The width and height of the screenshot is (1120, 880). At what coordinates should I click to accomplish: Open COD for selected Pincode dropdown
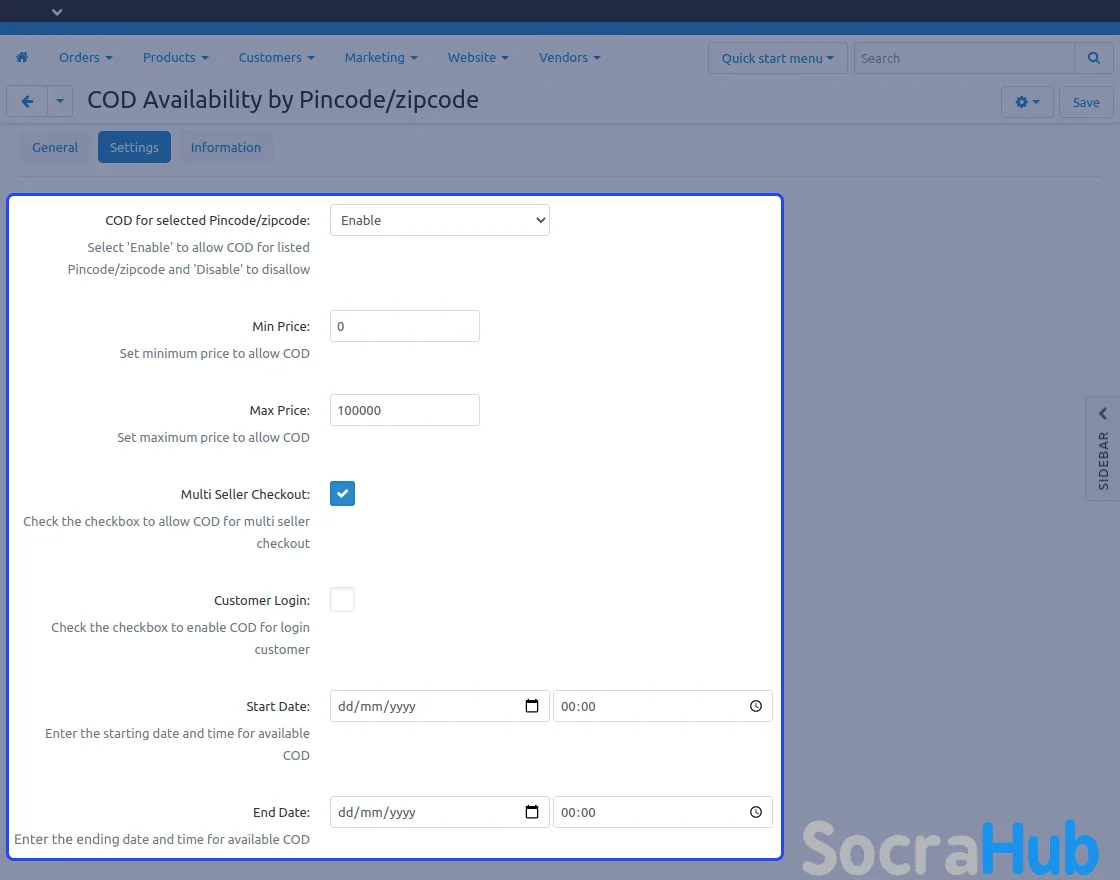tap(440, 220)
